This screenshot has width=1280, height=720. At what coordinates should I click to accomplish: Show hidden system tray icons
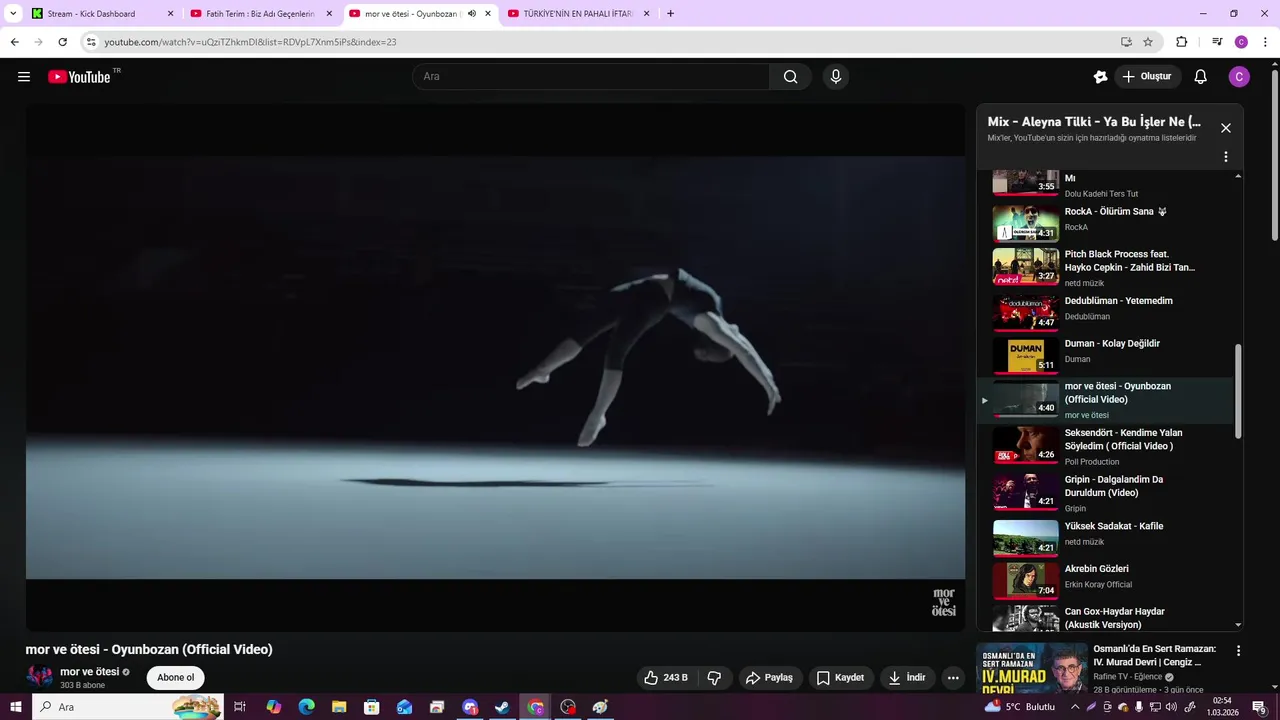point(1075,707)
